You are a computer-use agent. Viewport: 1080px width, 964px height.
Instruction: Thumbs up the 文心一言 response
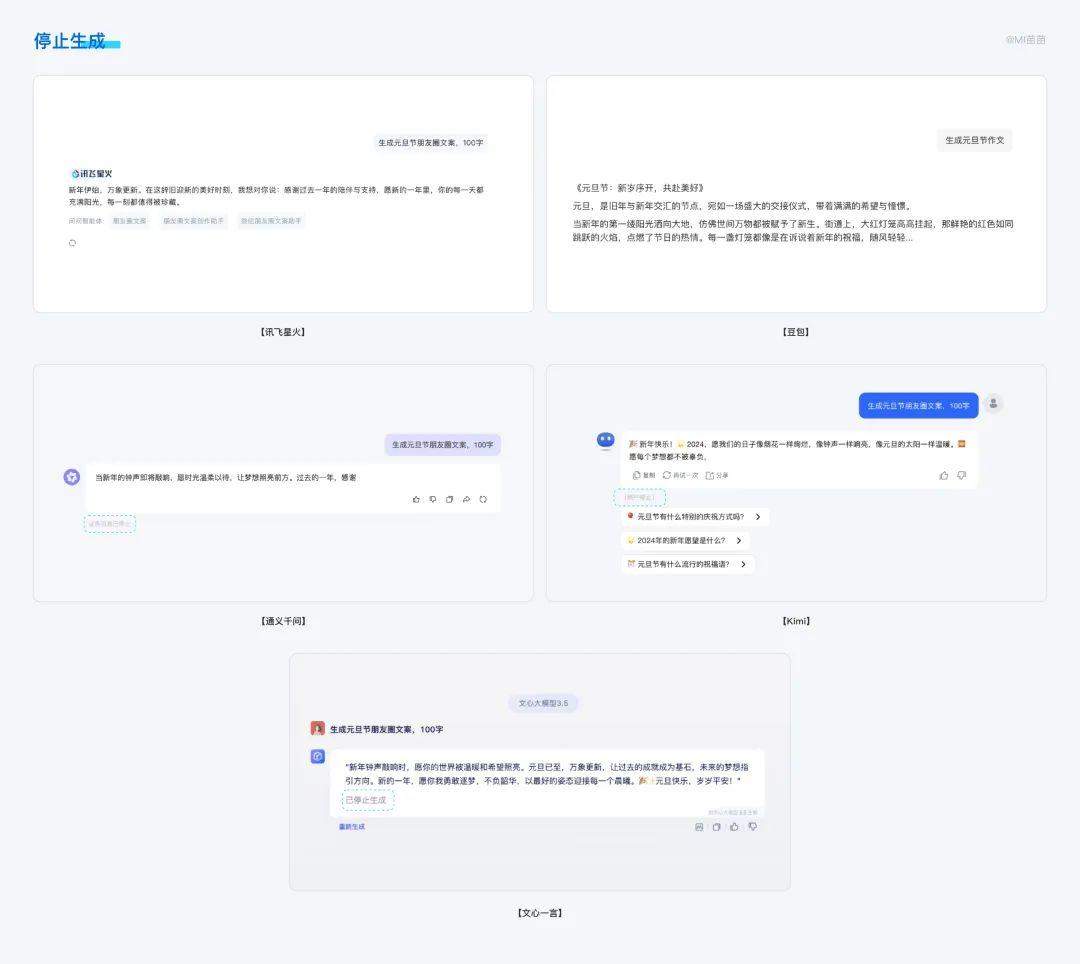[x=734, y=827]
